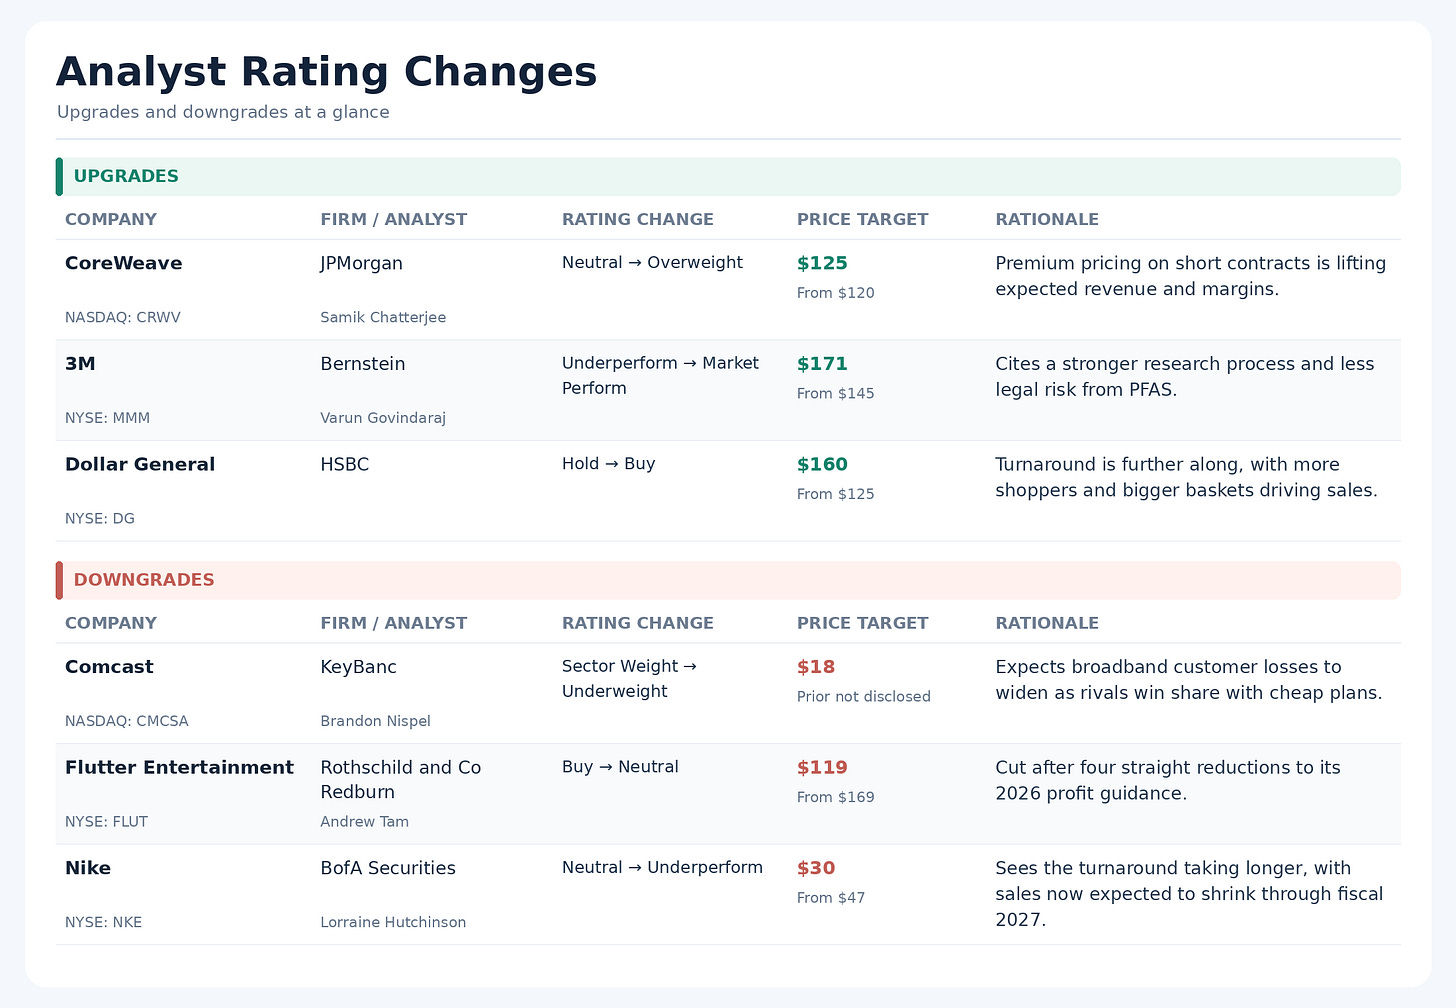Click the Rothschild and Co Redburn firm
This screenshot has width=1456, height=1008.
click(401, 780)
